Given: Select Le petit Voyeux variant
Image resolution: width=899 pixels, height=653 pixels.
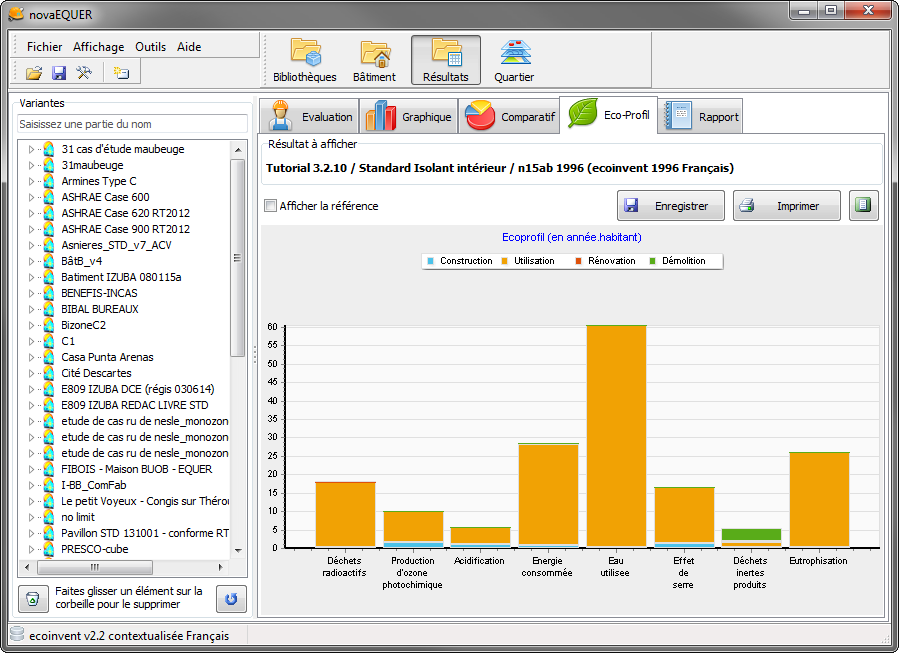Looking at the screenshot, I should [x=144, y=501].
